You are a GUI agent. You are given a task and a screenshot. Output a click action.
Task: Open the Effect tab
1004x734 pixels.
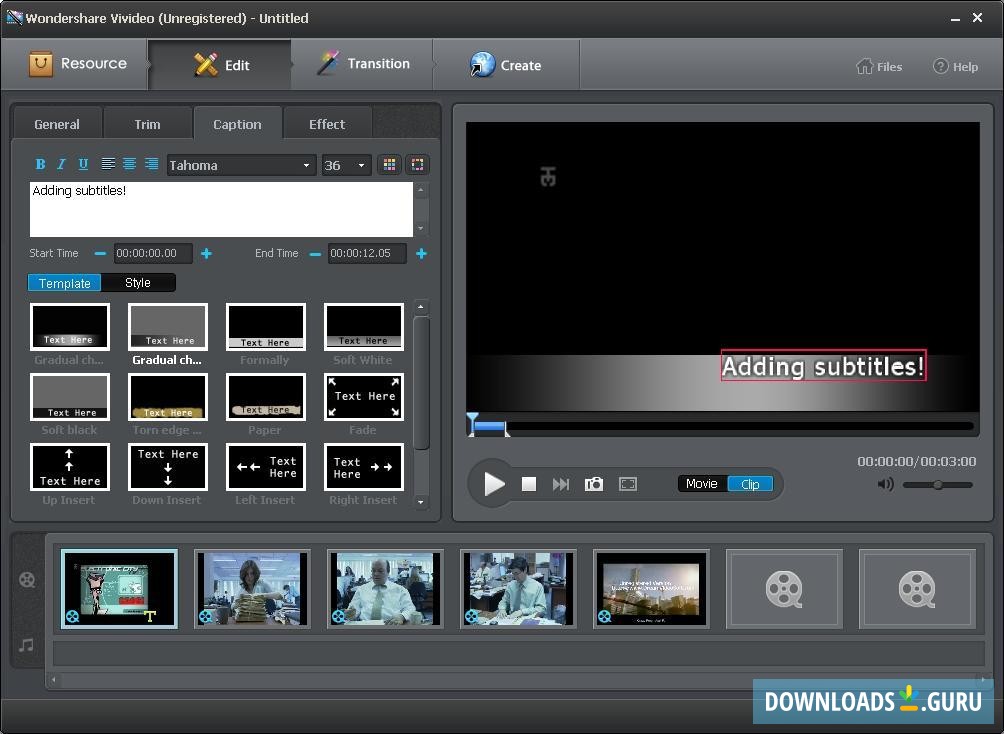pos(326,123)
